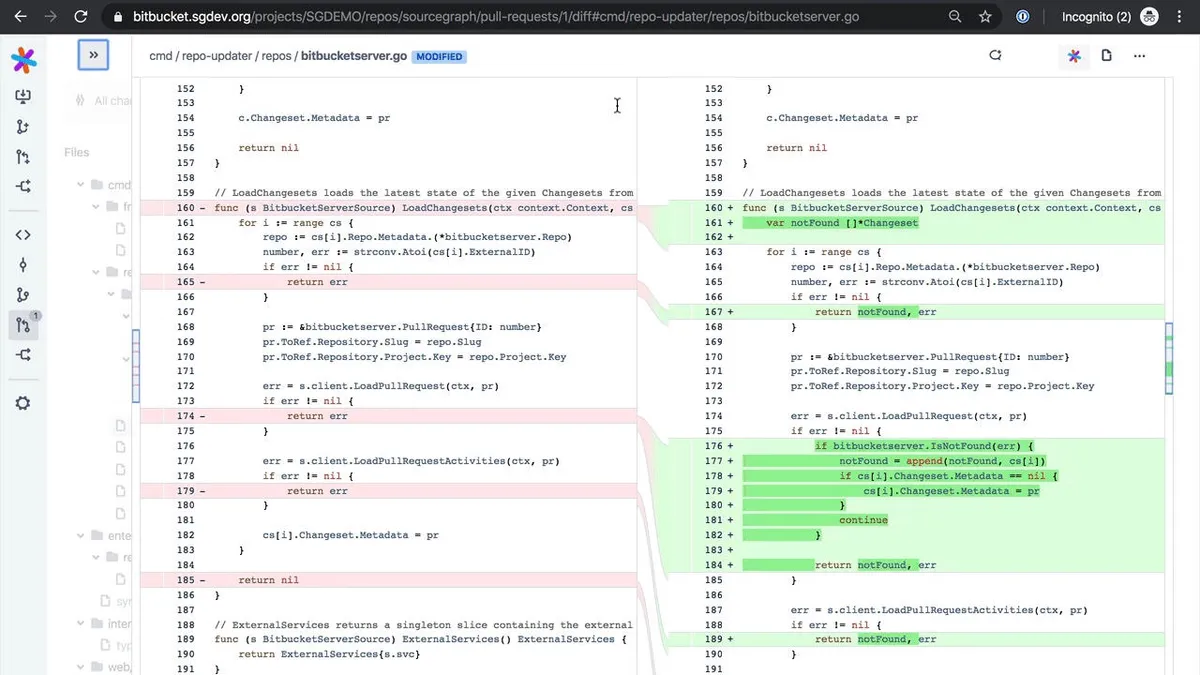The image size is (1200, 675).
Task: Open the lower Forks sidebar icon
Action: [23, 354]
